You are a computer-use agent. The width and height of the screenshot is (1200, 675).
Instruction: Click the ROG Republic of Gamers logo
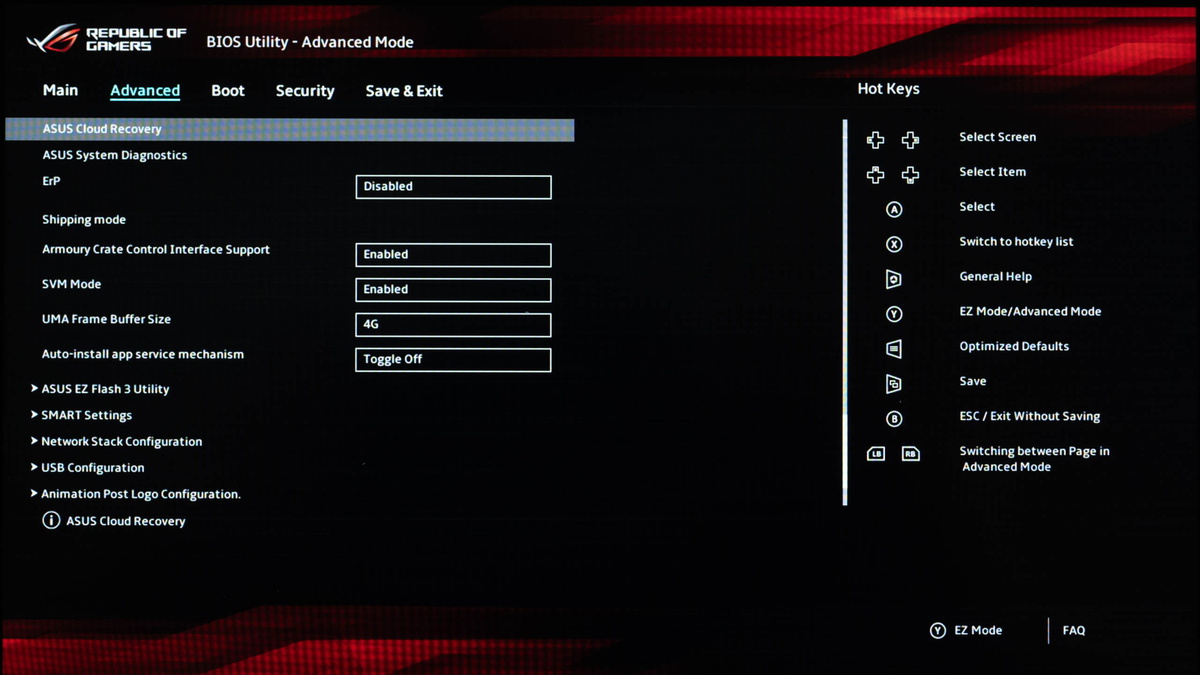coord(106,39)
